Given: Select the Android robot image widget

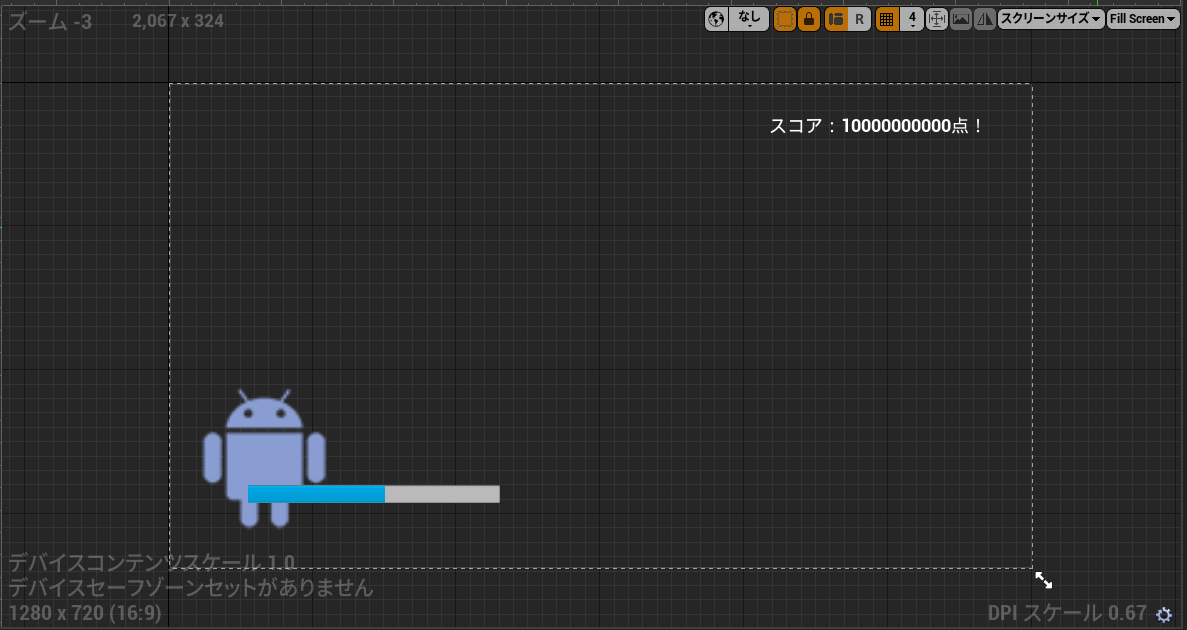Looking at the screenshot, I should pos(264,458).
